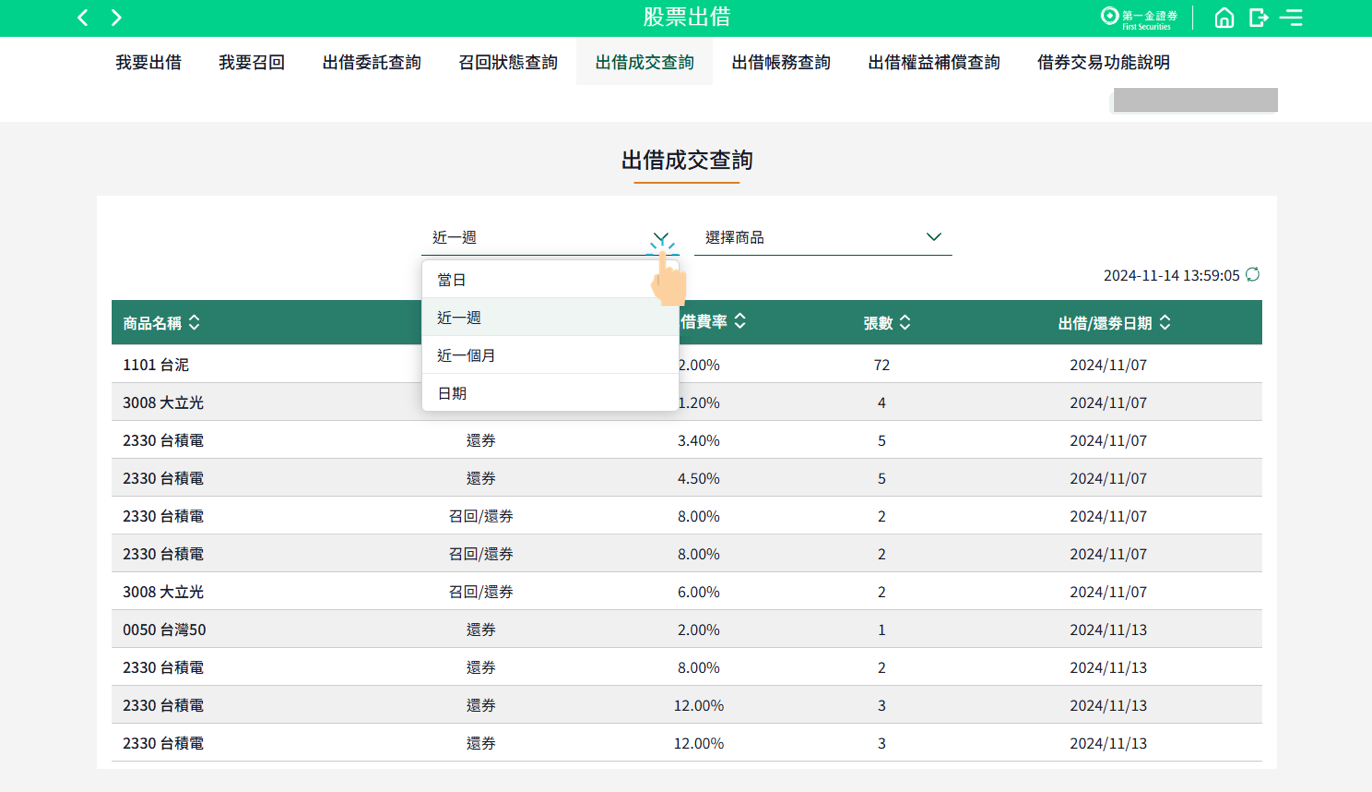1372x792 pixels.
Task: Collapse the 近一週 date range dropdown
Action: click(660, 238)
